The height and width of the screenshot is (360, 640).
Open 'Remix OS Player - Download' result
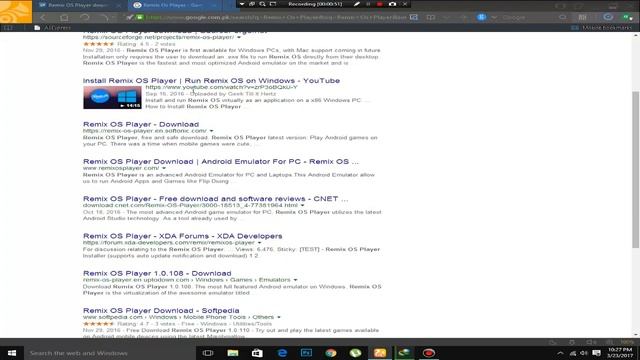pyautogui.click(x=141, y=124)
